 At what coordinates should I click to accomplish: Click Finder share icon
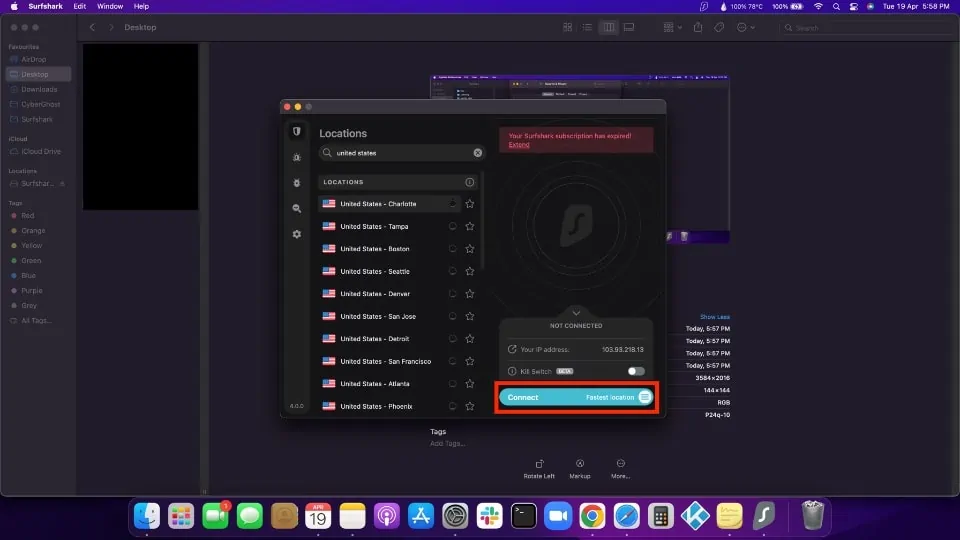point(698,28)
